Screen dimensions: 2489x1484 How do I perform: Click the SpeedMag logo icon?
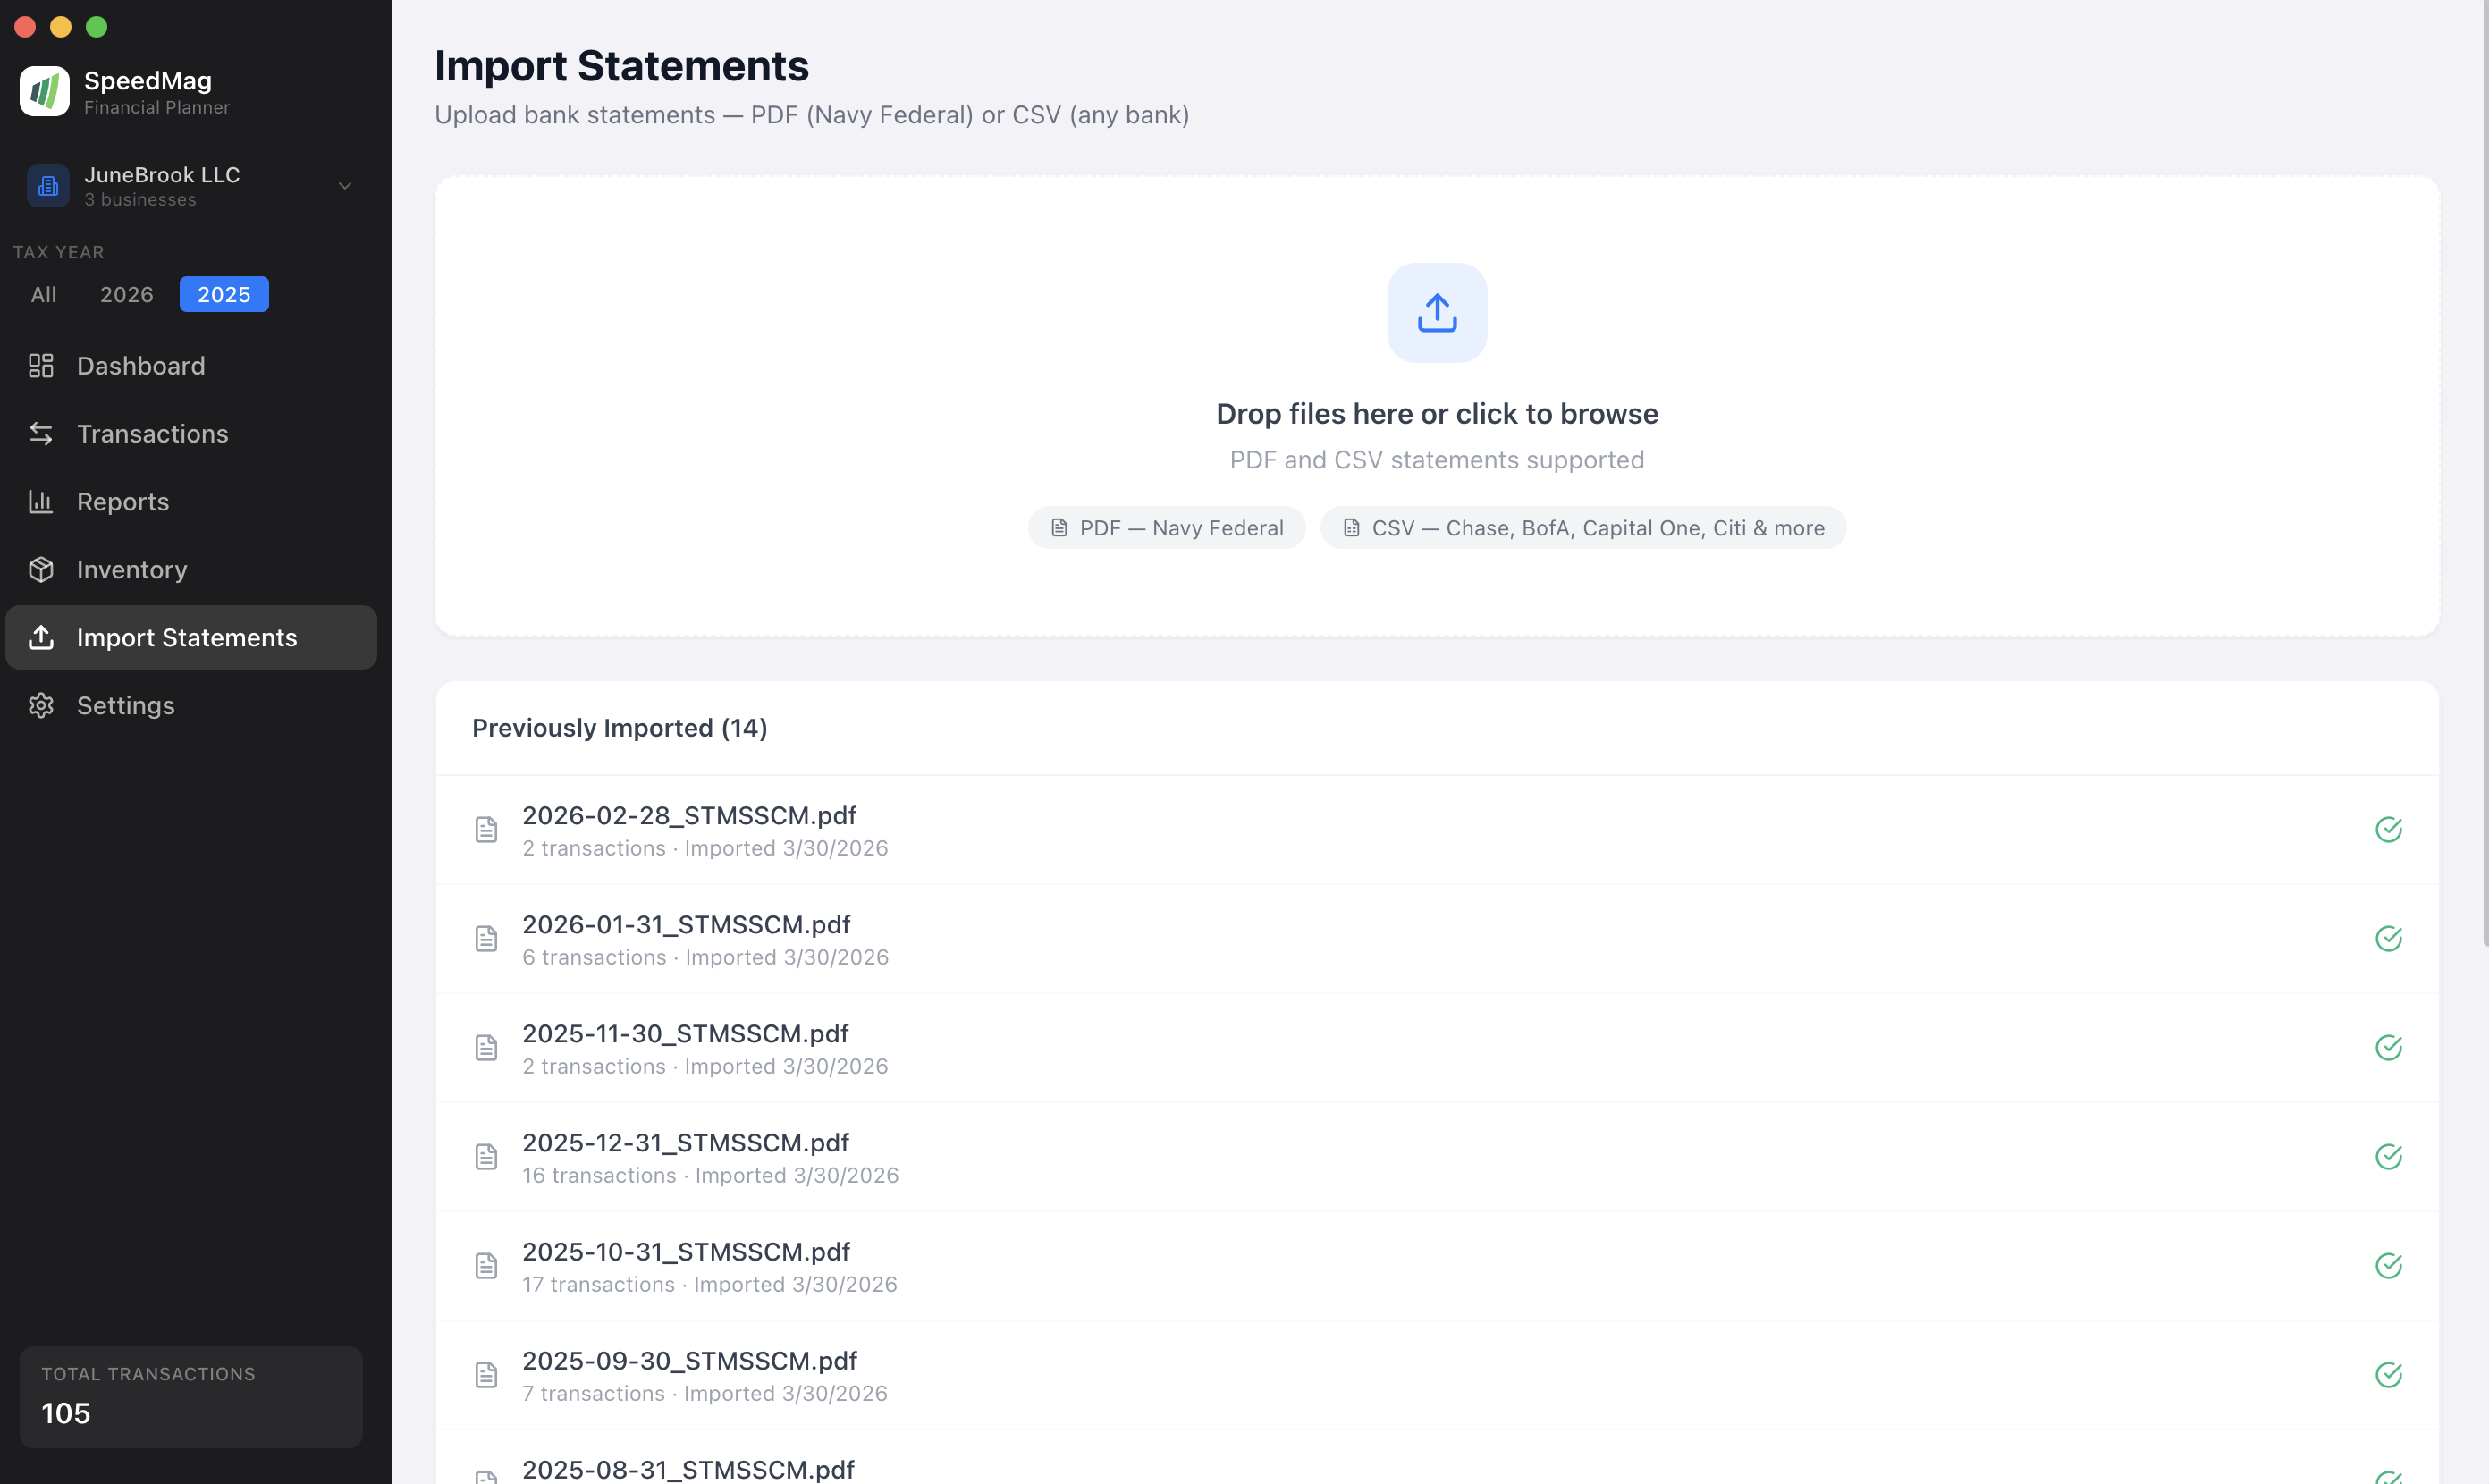(44, 92)
